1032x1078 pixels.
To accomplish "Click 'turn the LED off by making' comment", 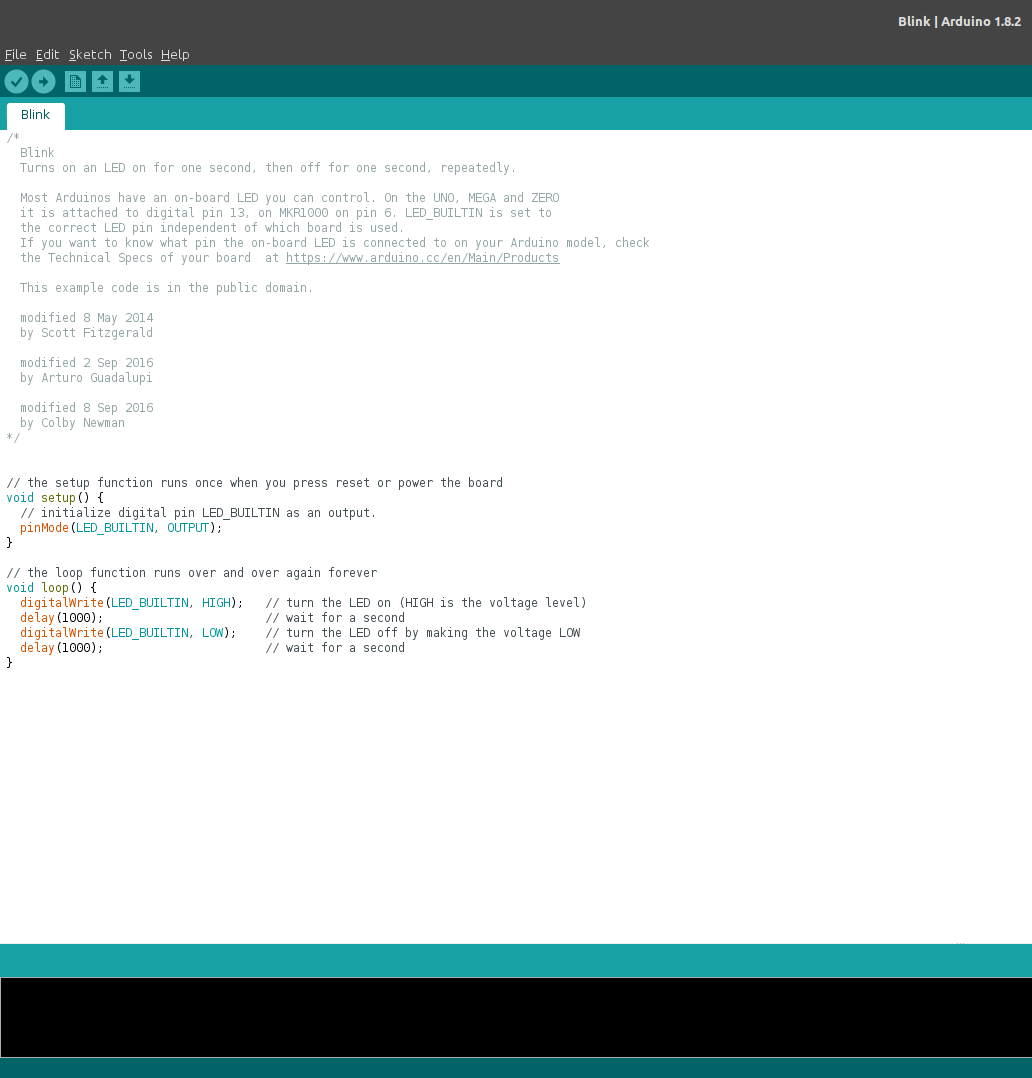I will click(x=423, y=633).
